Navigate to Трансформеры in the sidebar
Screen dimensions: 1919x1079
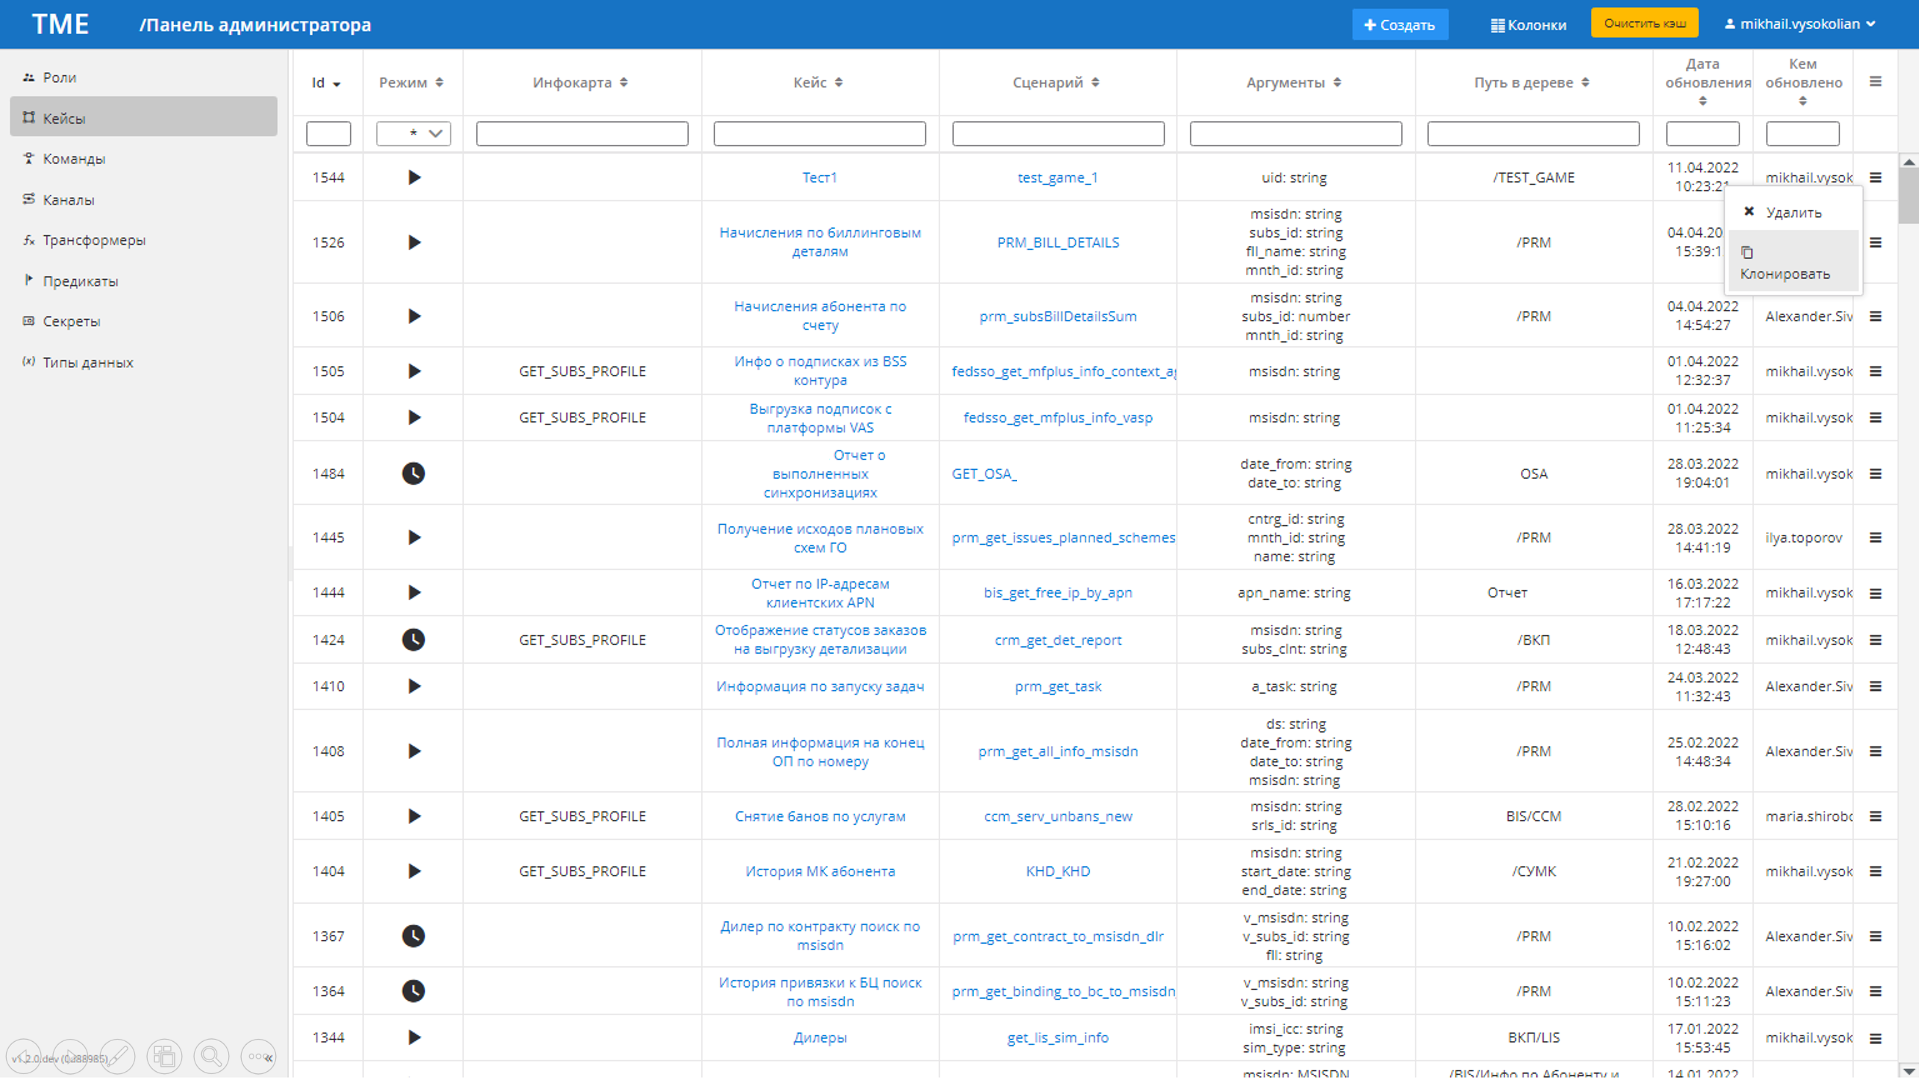144,240
